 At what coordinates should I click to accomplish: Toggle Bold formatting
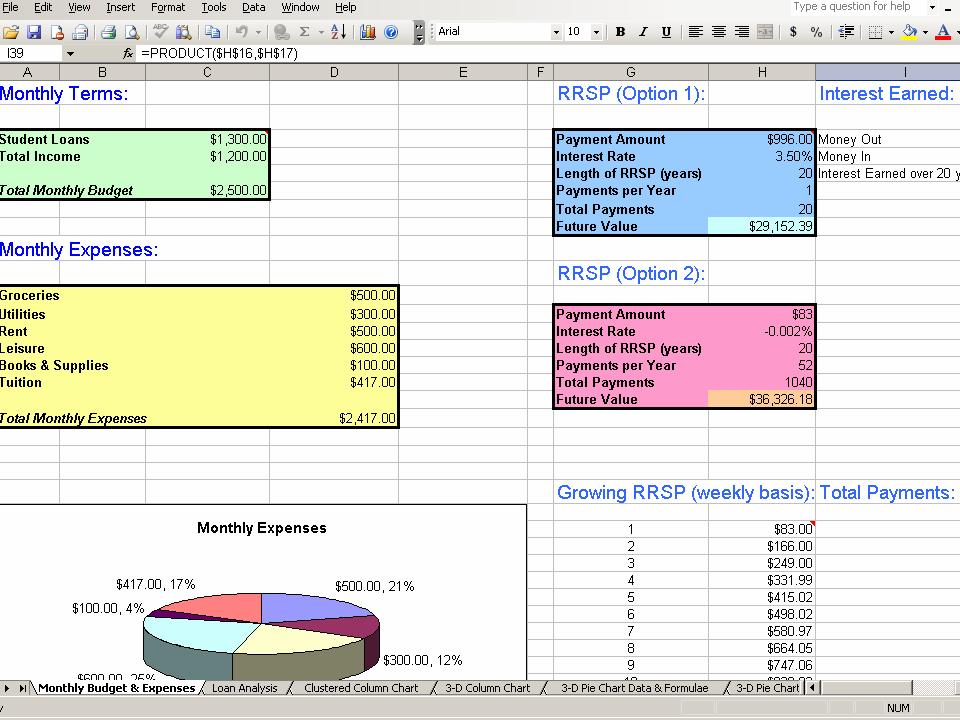point(620,32)
